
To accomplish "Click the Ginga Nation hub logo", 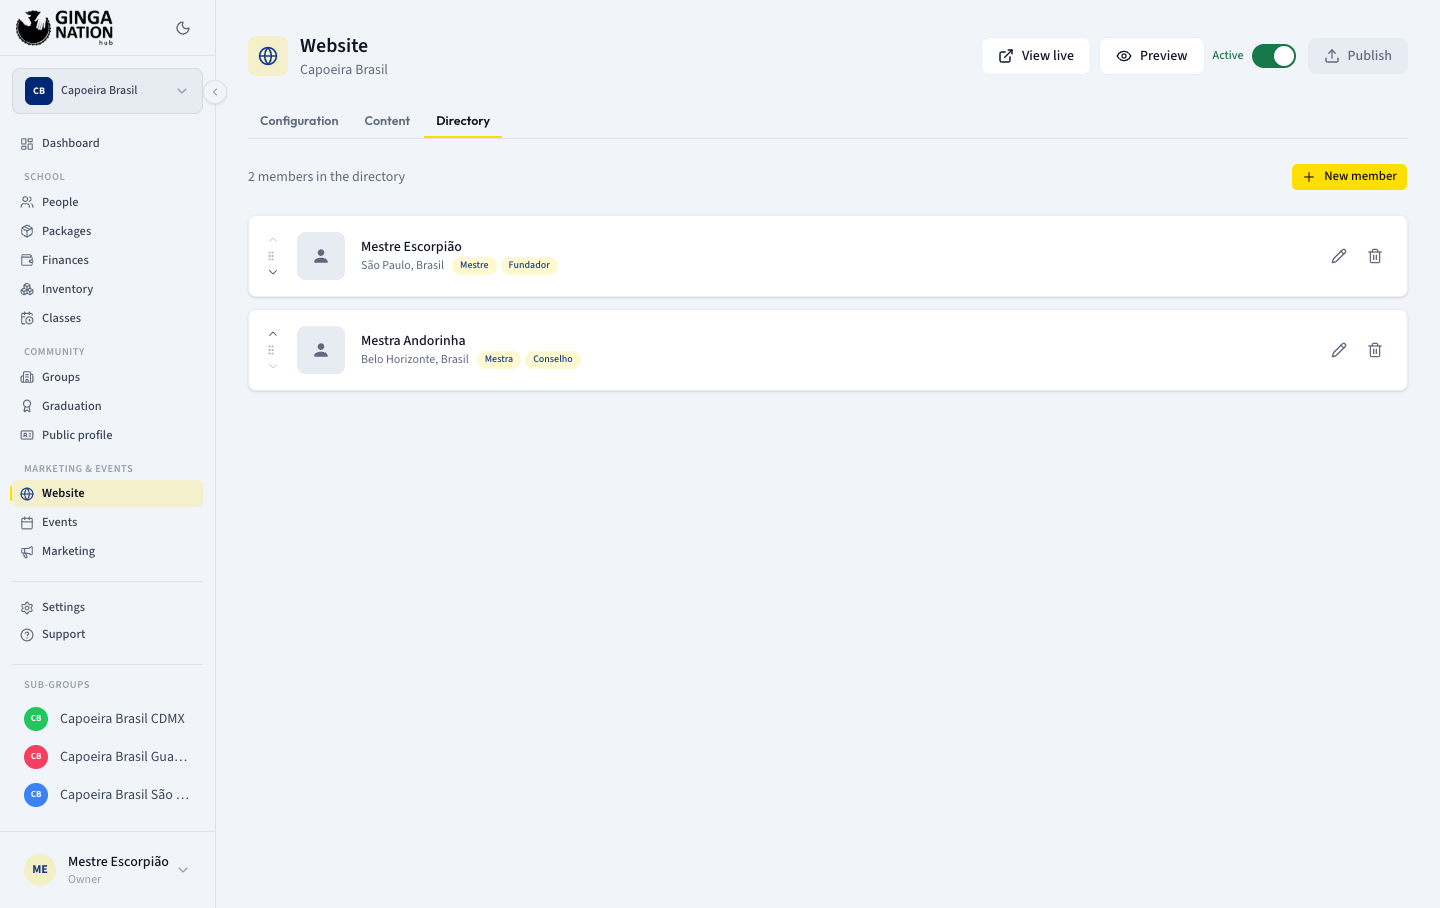I will click(65, 28).
